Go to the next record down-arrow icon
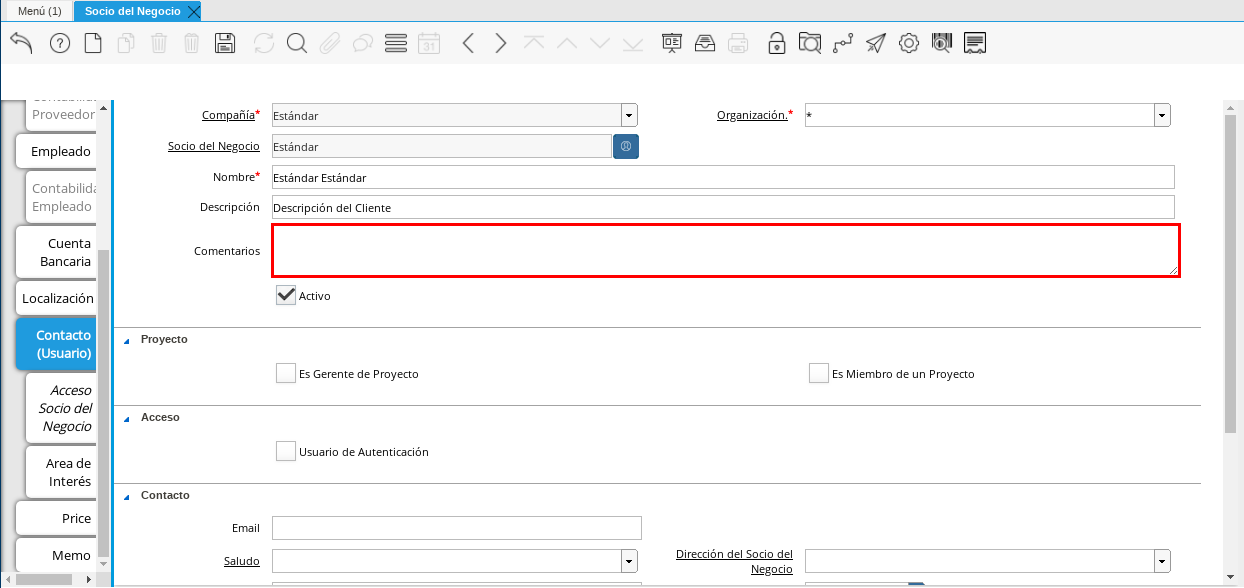The height and width of the screenshot is (588, 1244). coord(600,43)
